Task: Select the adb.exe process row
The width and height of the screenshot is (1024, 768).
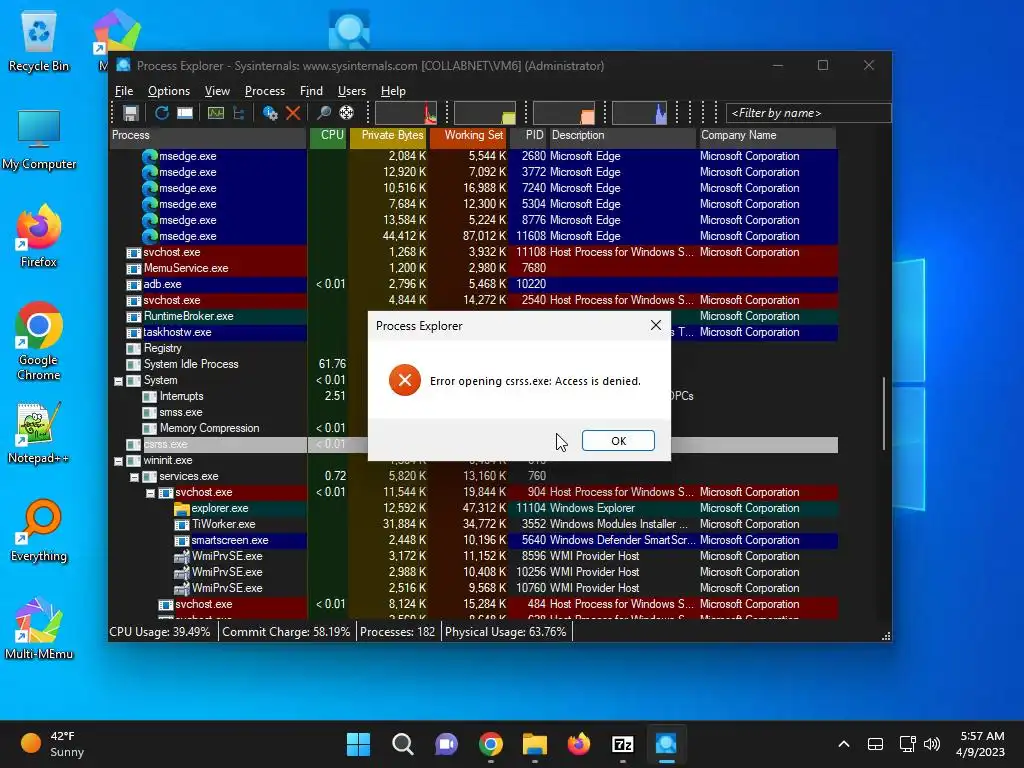Action: (474, 284)
